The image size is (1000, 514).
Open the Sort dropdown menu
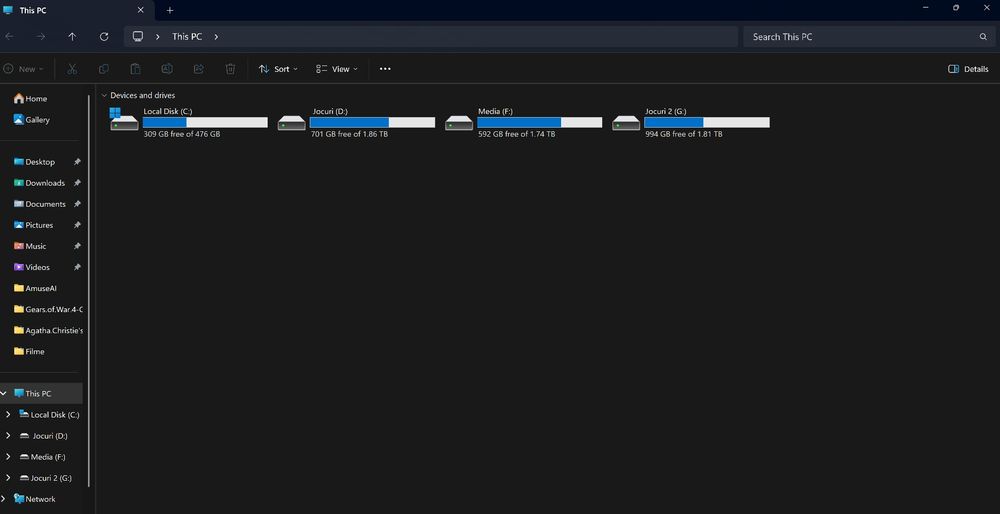point(278,69)
